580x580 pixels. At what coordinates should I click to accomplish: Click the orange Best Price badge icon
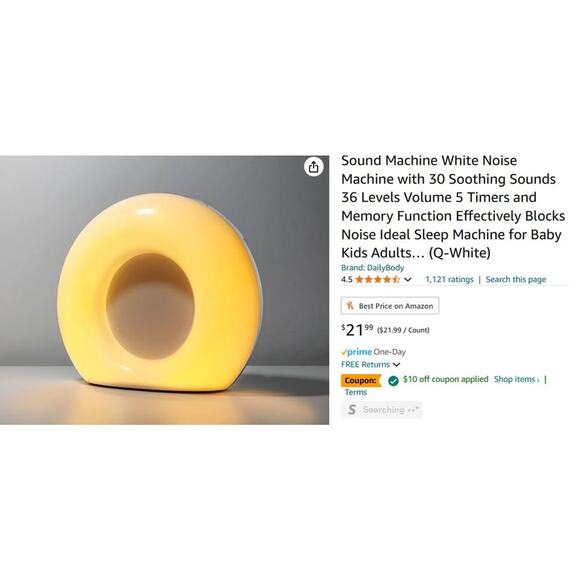350,306
